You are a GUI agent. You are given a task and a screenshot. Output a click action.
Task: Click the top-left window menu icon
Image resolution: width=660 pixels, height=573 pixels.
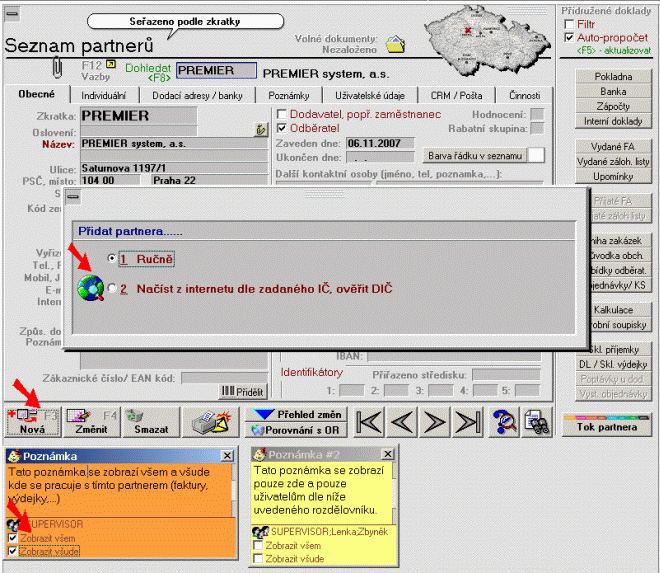pos(12,13)
